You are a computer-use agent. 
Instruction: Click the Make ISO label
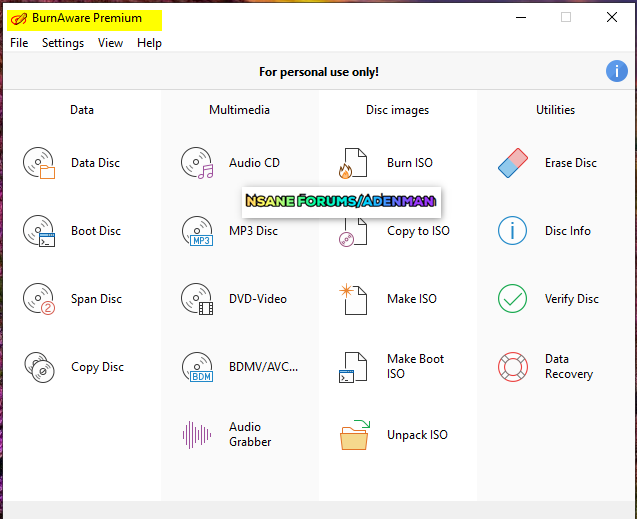pyautogui.click(x=412, y=299)
